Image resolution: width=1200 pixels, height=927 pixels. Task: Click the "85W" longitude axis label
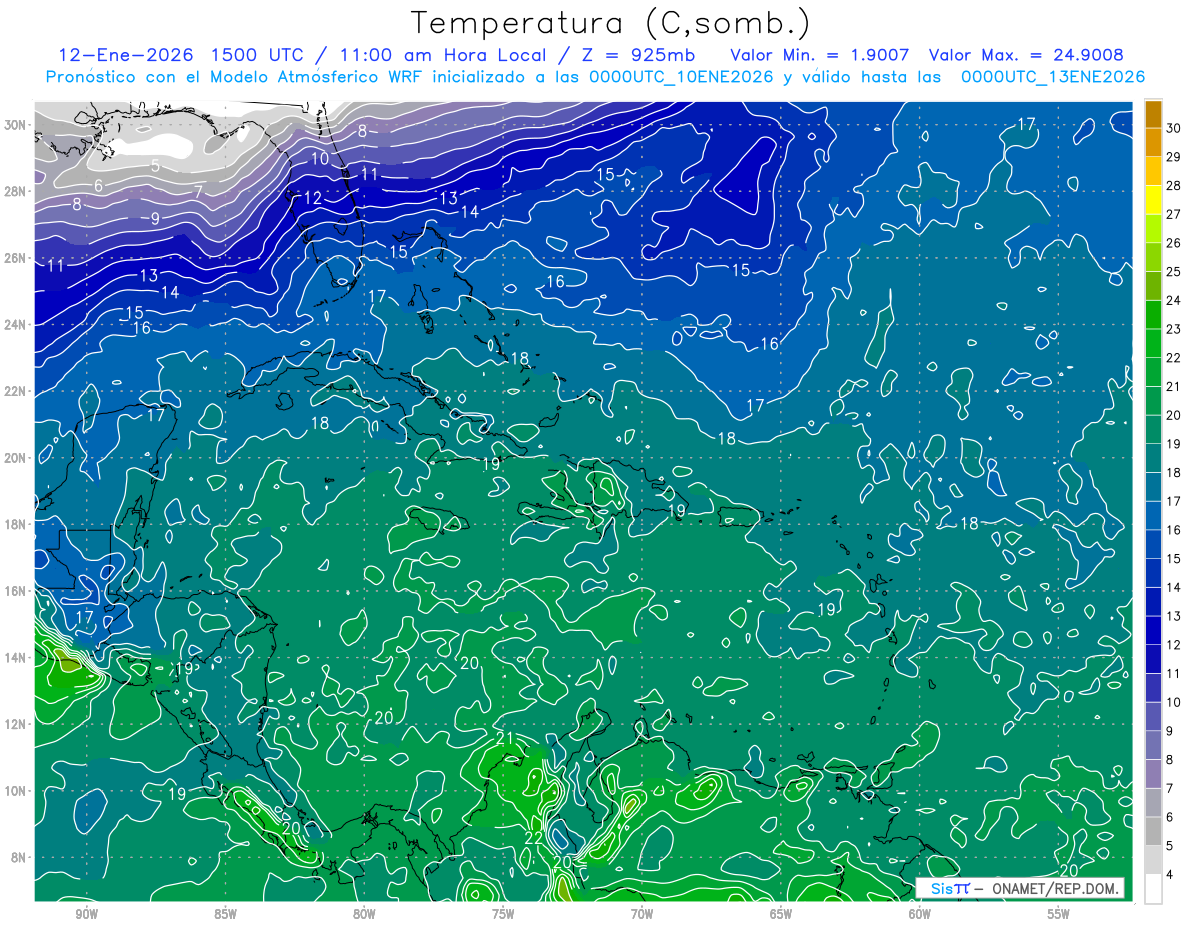[225, 914]
